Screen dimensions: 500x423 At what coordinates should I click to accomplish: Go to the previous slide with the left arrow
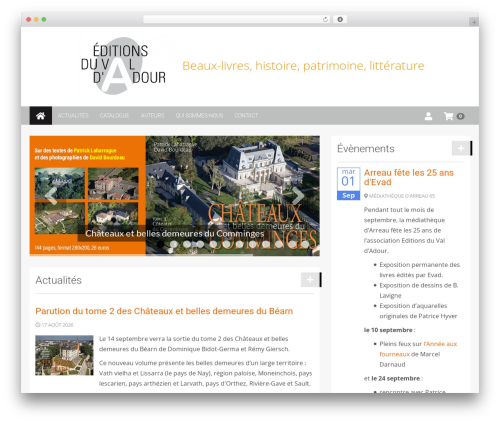tap(51, 196)
